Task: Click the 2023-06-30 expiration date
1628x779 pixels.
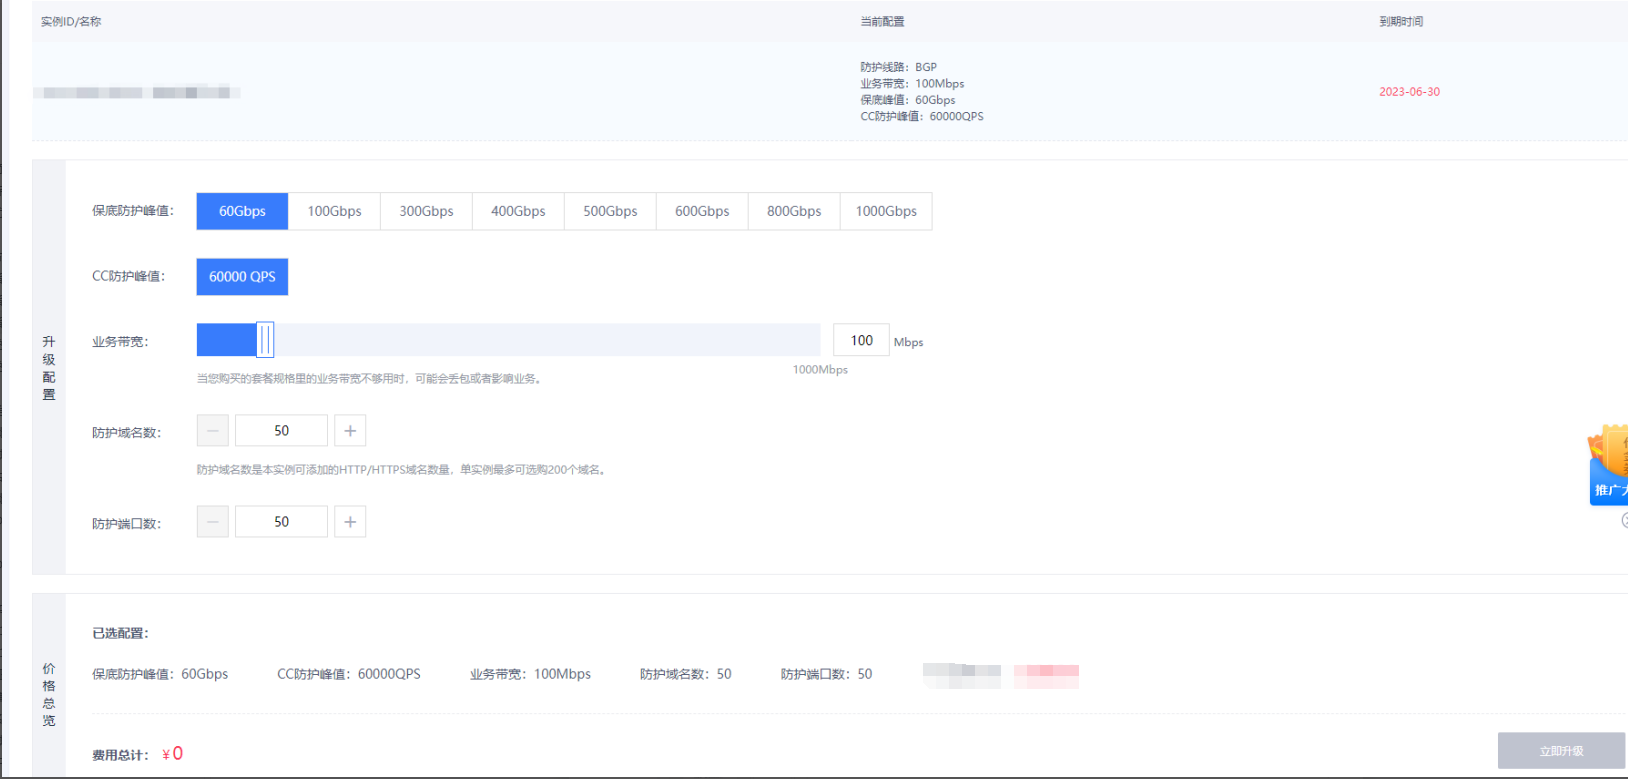Action: [x=1409, y=92]
